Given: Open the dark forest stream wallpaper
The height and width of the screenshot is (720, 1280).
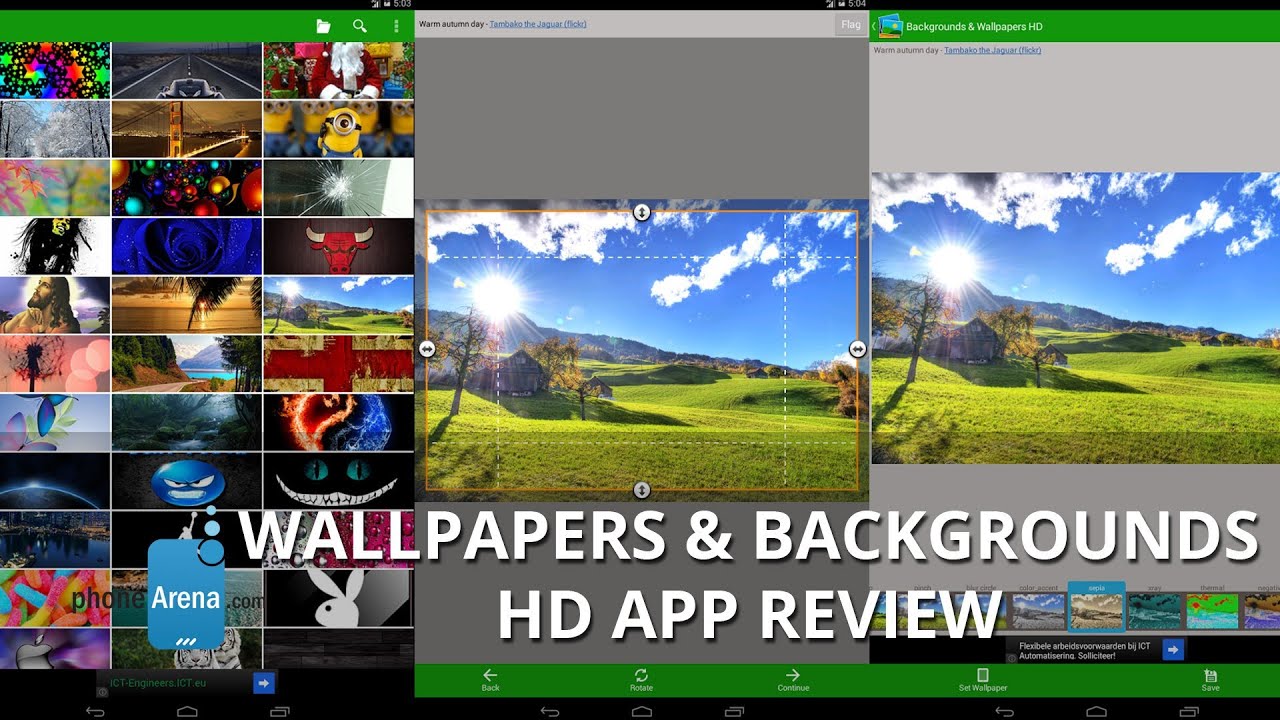Looking at the screenshot, I should tap(187, 422).
